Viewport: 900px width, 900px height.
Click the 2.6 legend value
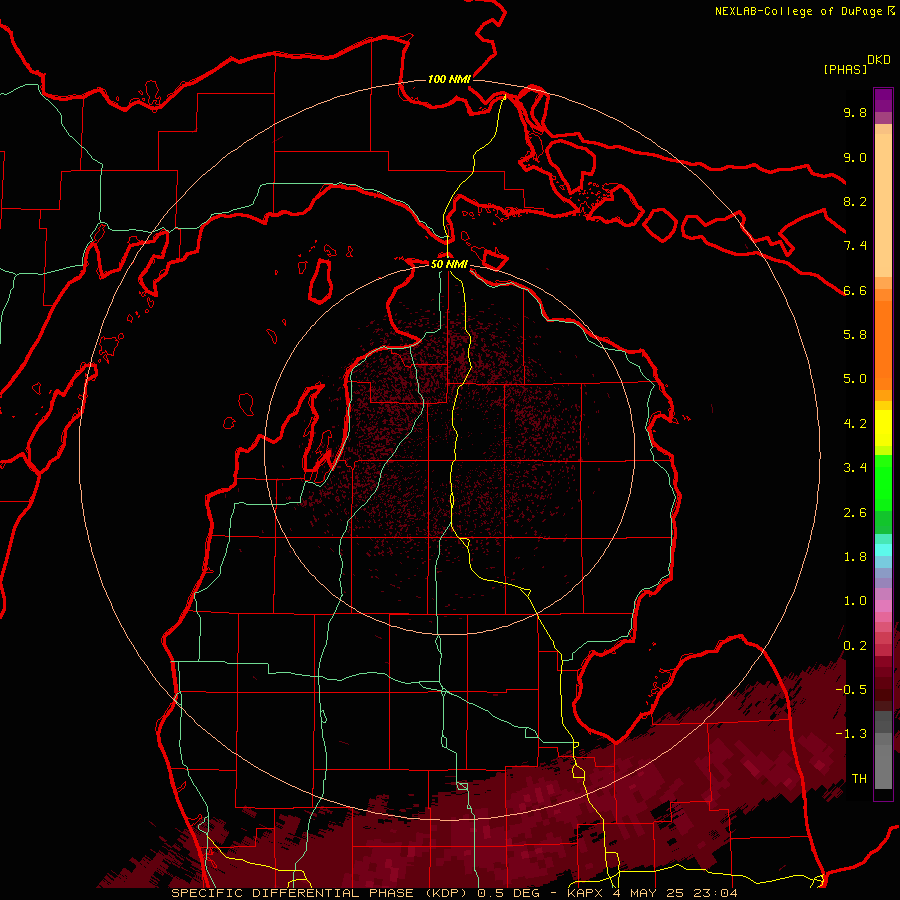(855, 513)
